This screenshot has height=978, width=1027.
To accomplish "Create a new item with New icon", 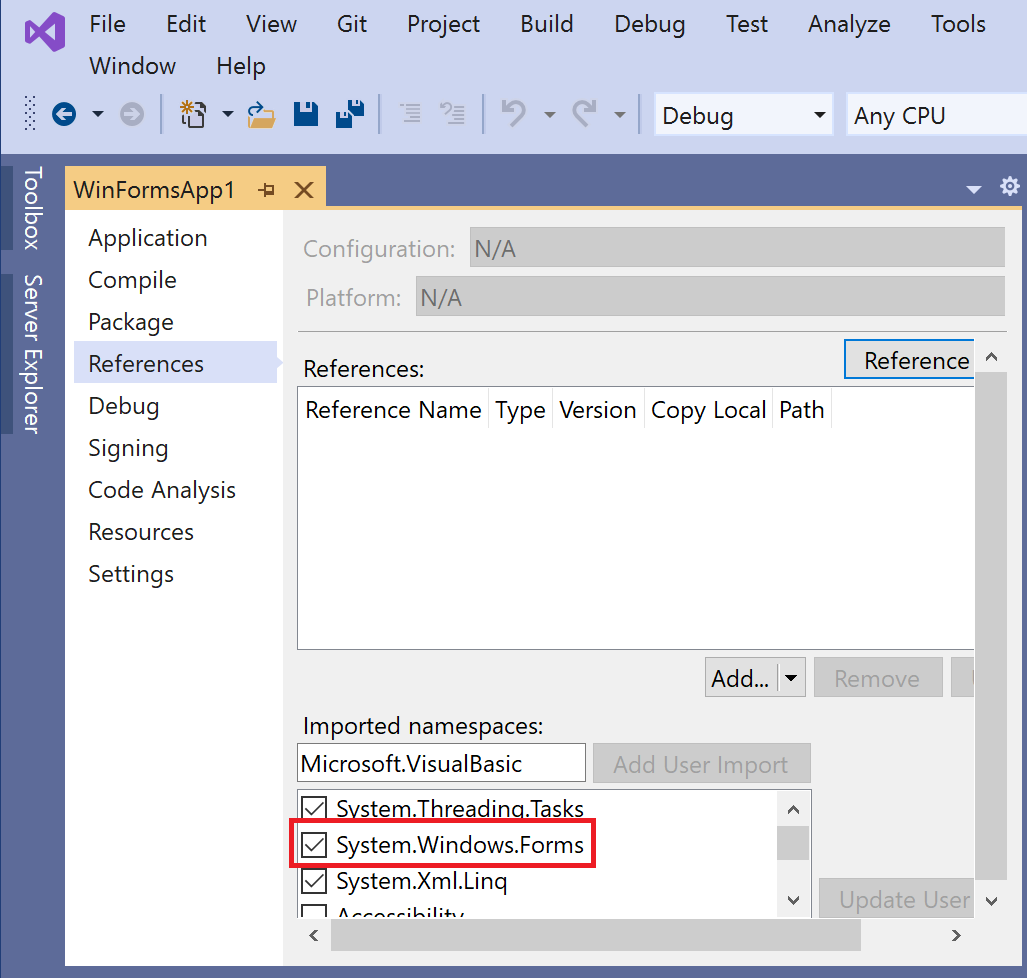I will (193, 114).
